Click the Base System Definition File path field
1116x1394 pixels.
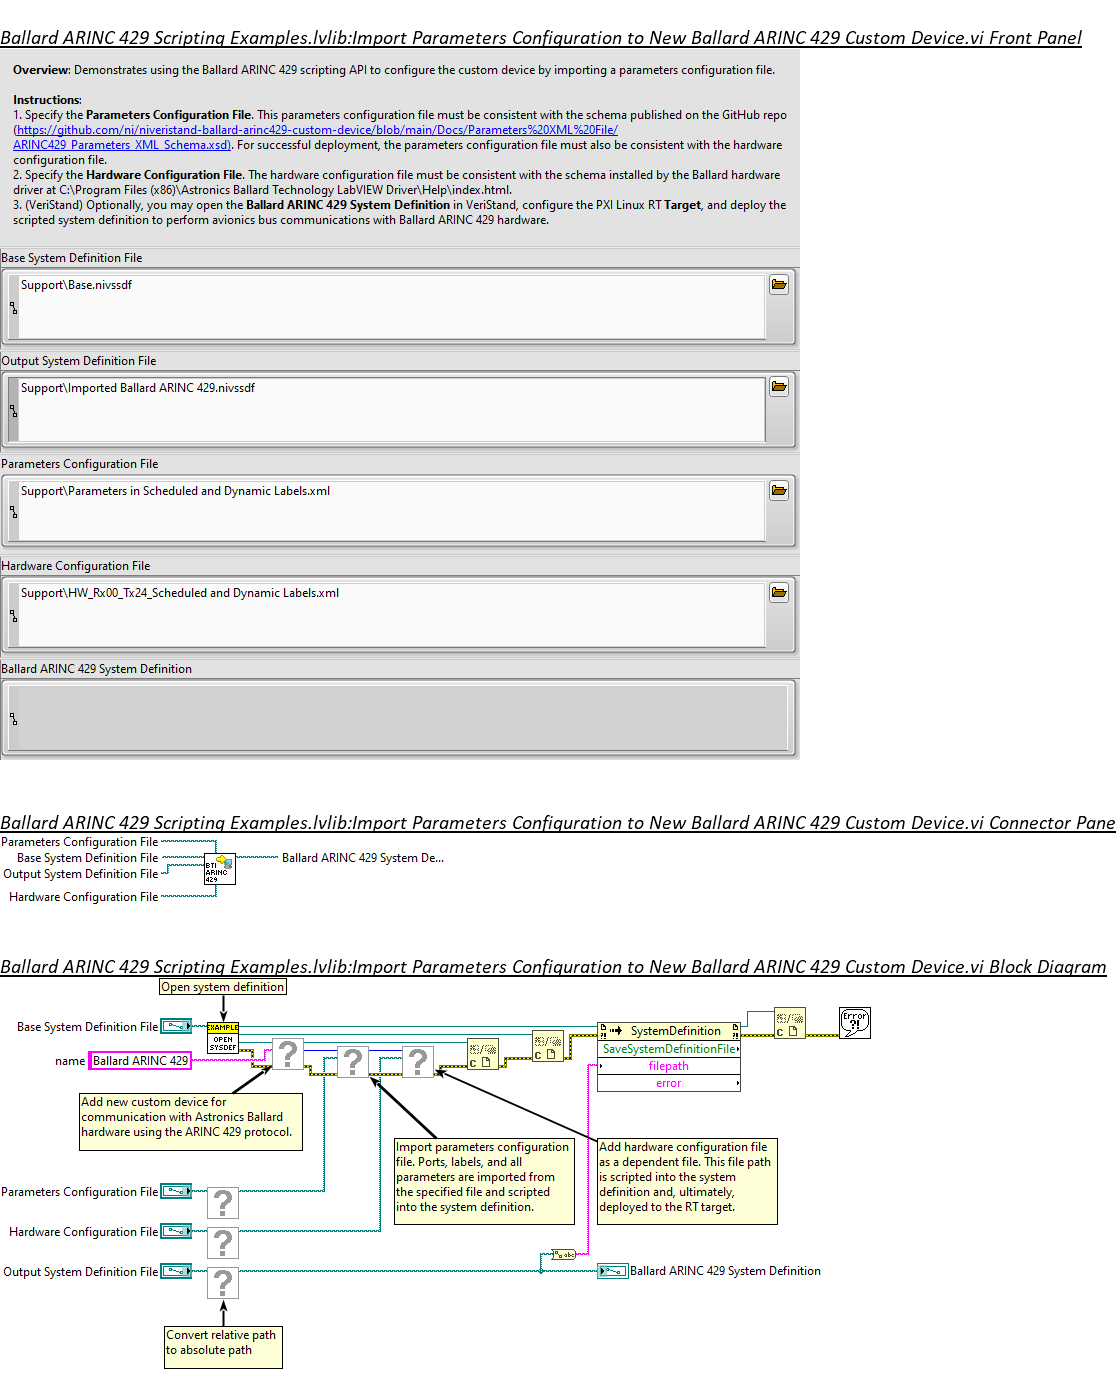392,307
